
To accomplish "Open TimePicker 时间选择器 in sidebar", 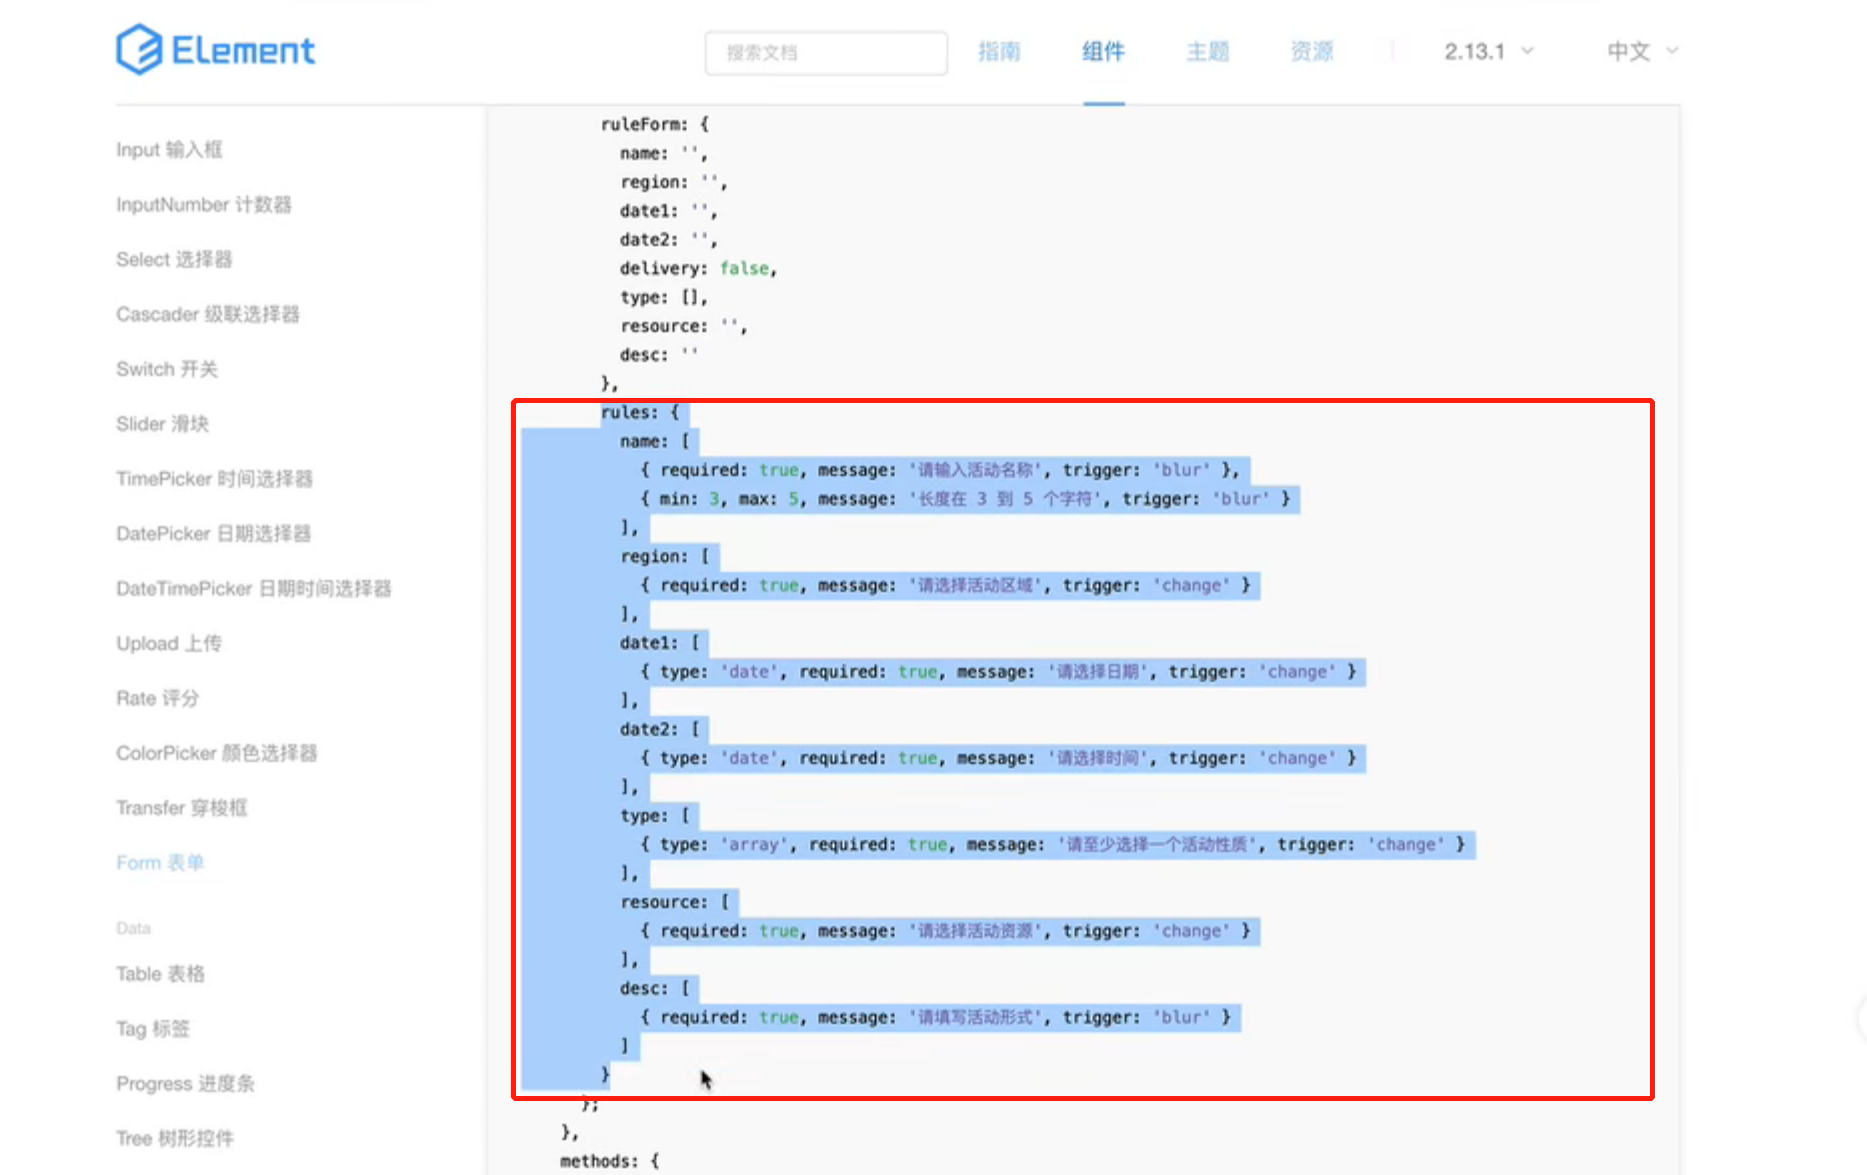I will tap(214, 479).
